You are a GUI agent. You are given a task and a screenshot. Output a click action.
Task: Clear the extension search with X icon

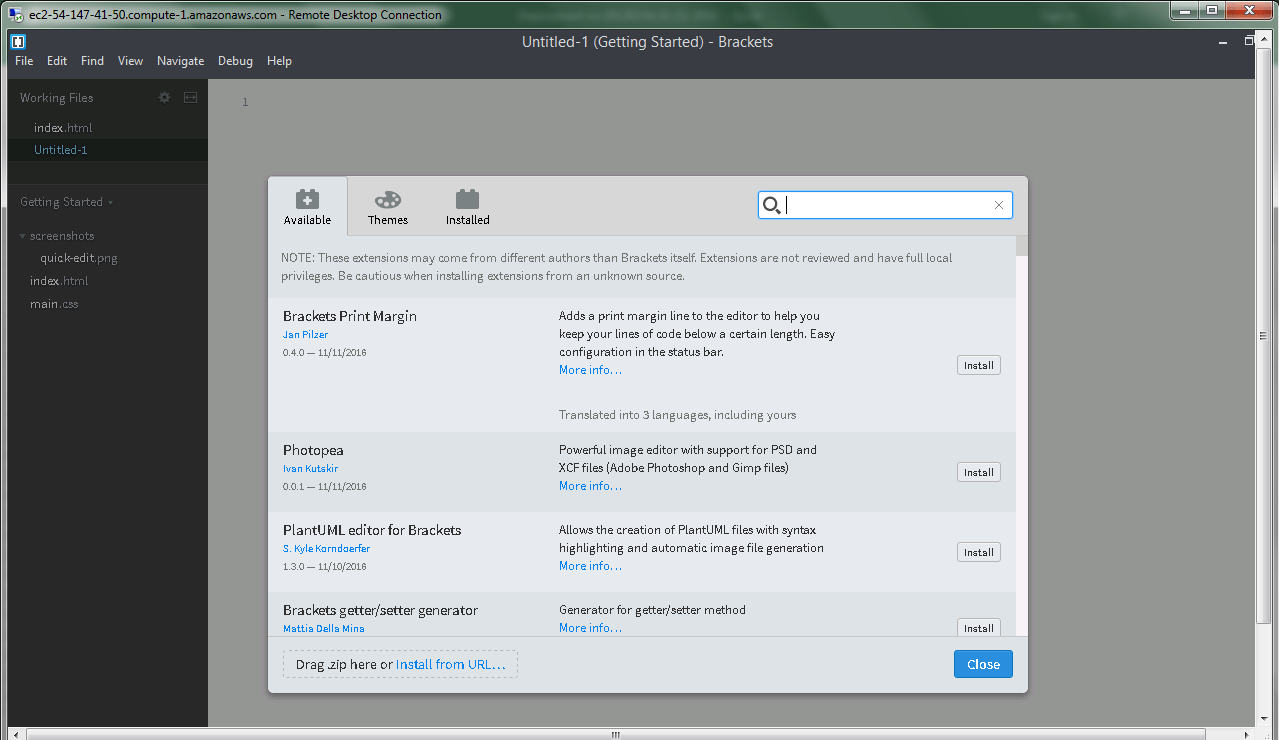(x=998, y=205)
